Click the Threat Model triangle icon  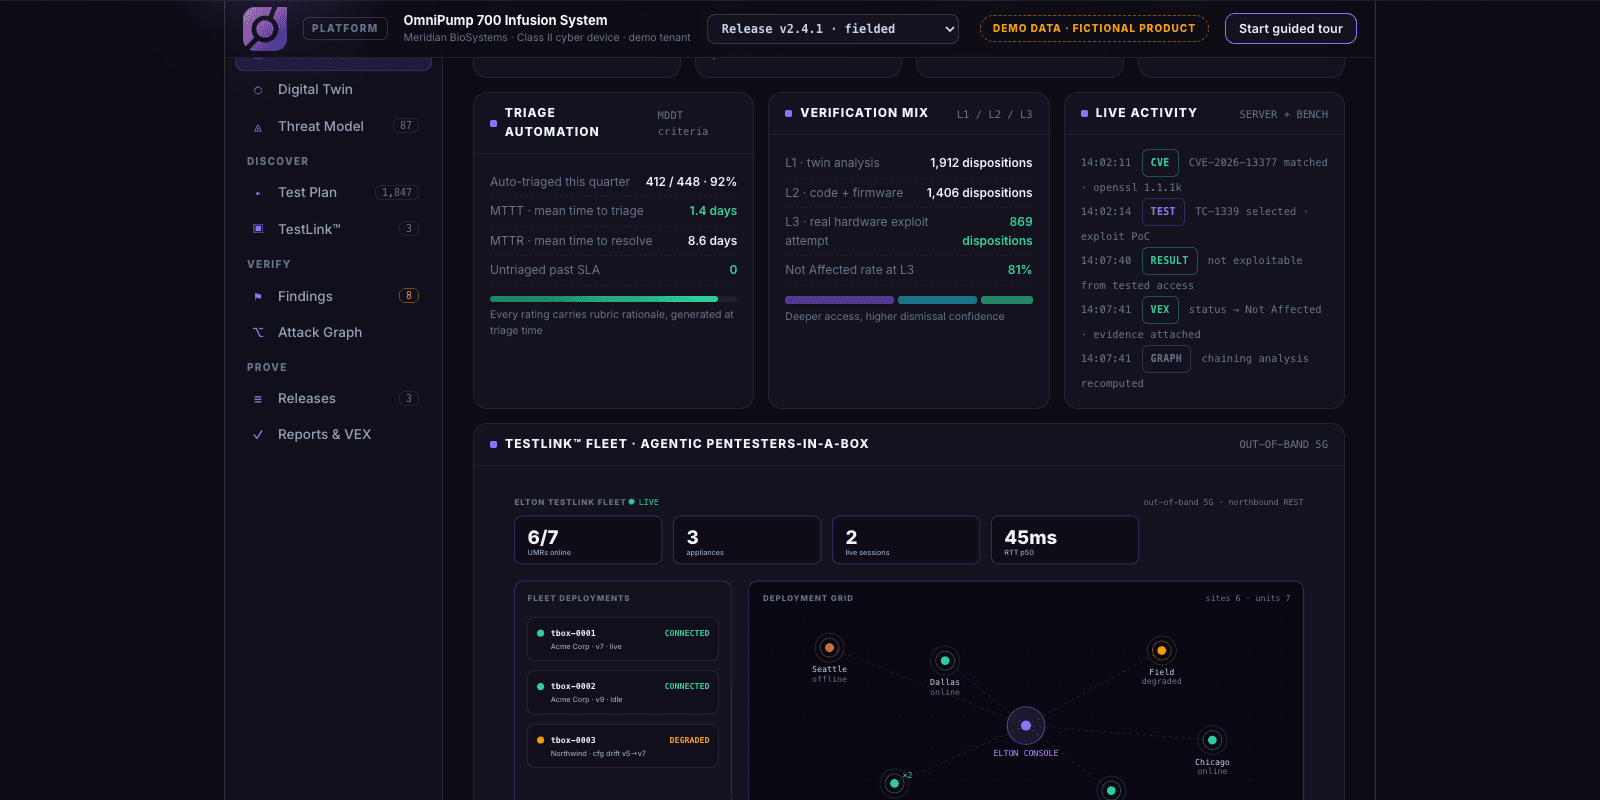coord(258,127)
